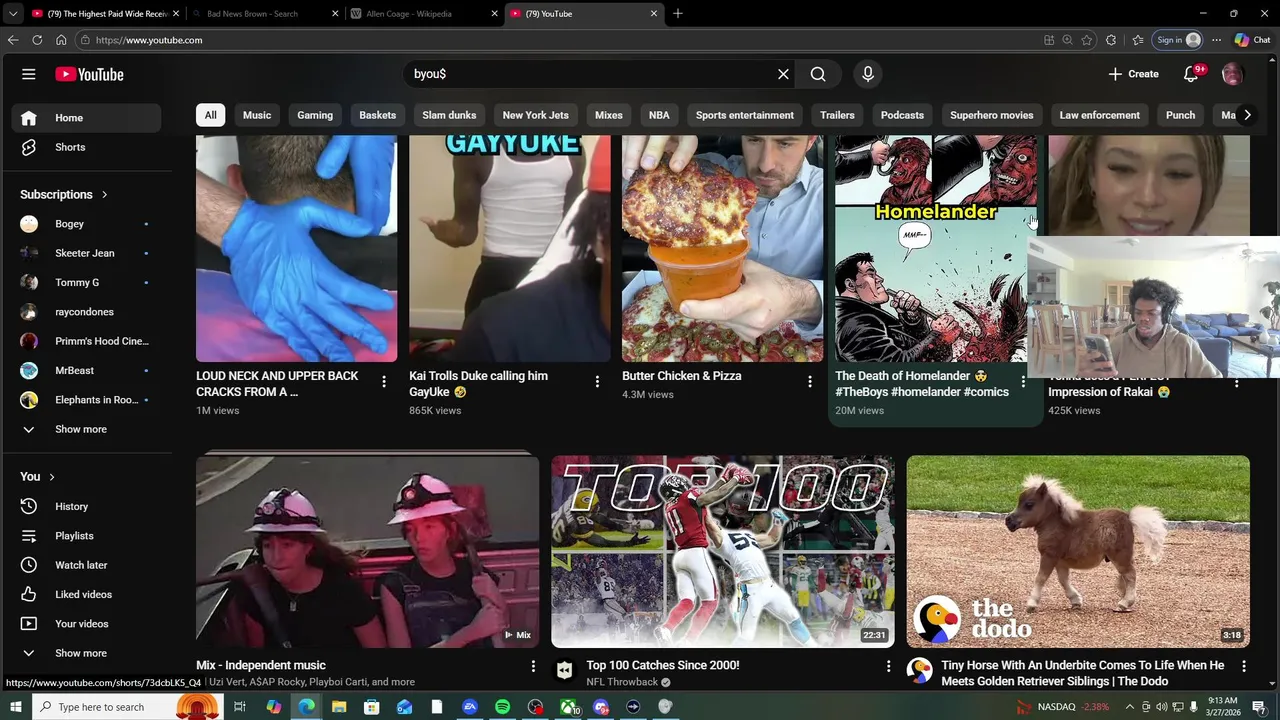1280x720 pixels.
Task: Open the Independent music mix thumbnail
Action: point(367,552)
